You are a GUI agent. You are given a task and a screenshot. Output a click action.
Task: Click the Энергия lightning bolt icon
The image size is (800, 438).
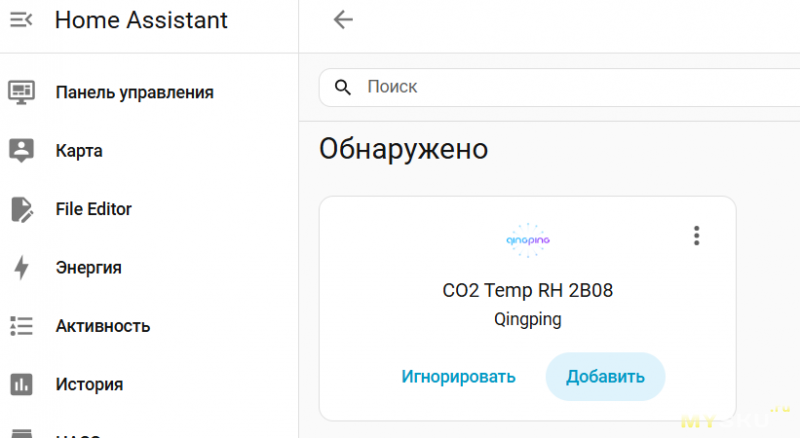pos(21,268)
